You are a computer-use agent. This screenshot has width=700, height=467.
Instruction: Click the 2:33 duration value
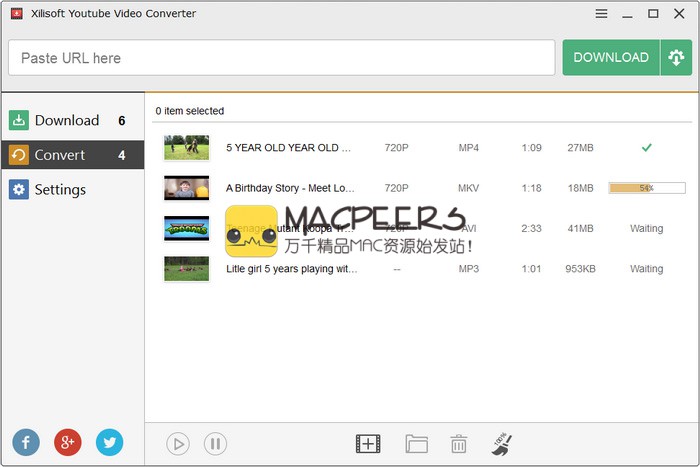531,229
